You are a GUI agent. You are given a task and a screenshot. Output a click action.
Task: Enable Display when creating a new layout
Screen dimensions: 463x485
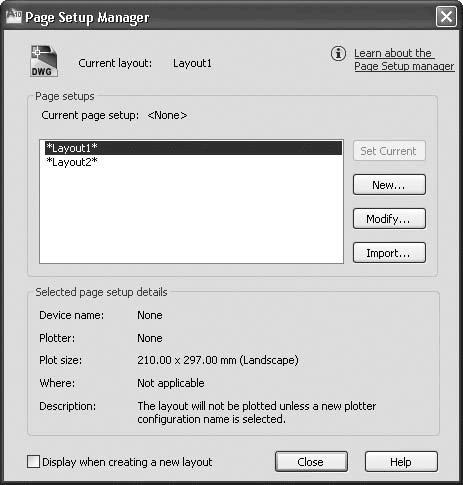(x=33, y=462)
